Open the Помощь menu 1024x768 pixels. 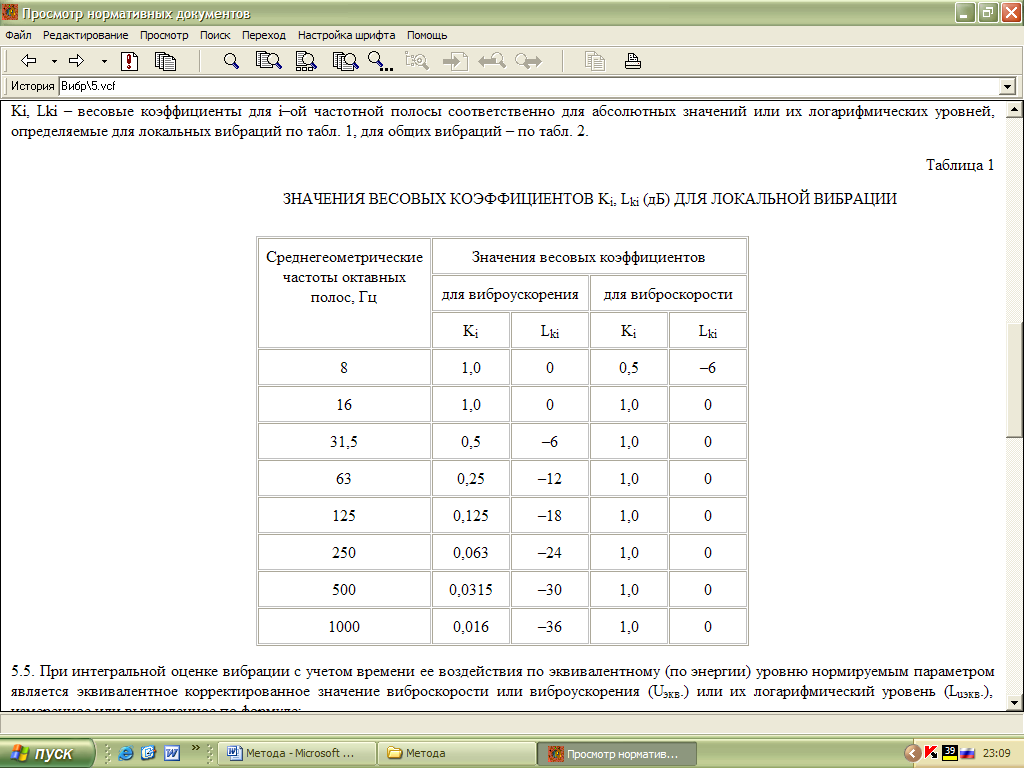coord(427,35)
